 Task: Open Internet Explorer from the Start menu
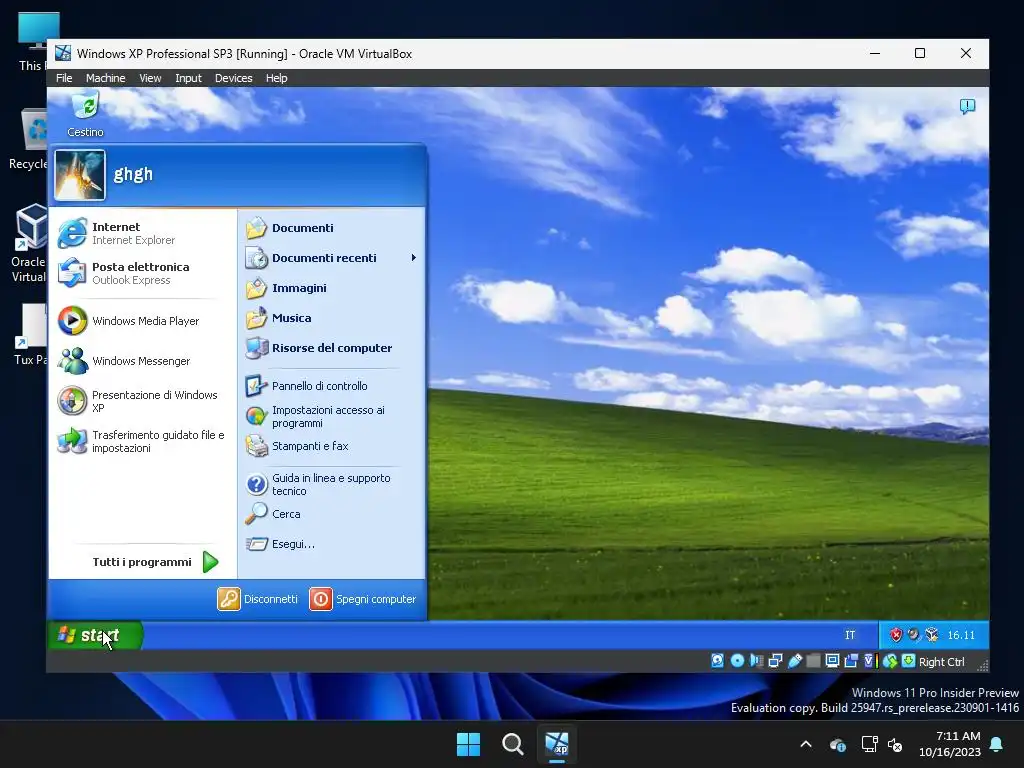[x=142, y=233]
